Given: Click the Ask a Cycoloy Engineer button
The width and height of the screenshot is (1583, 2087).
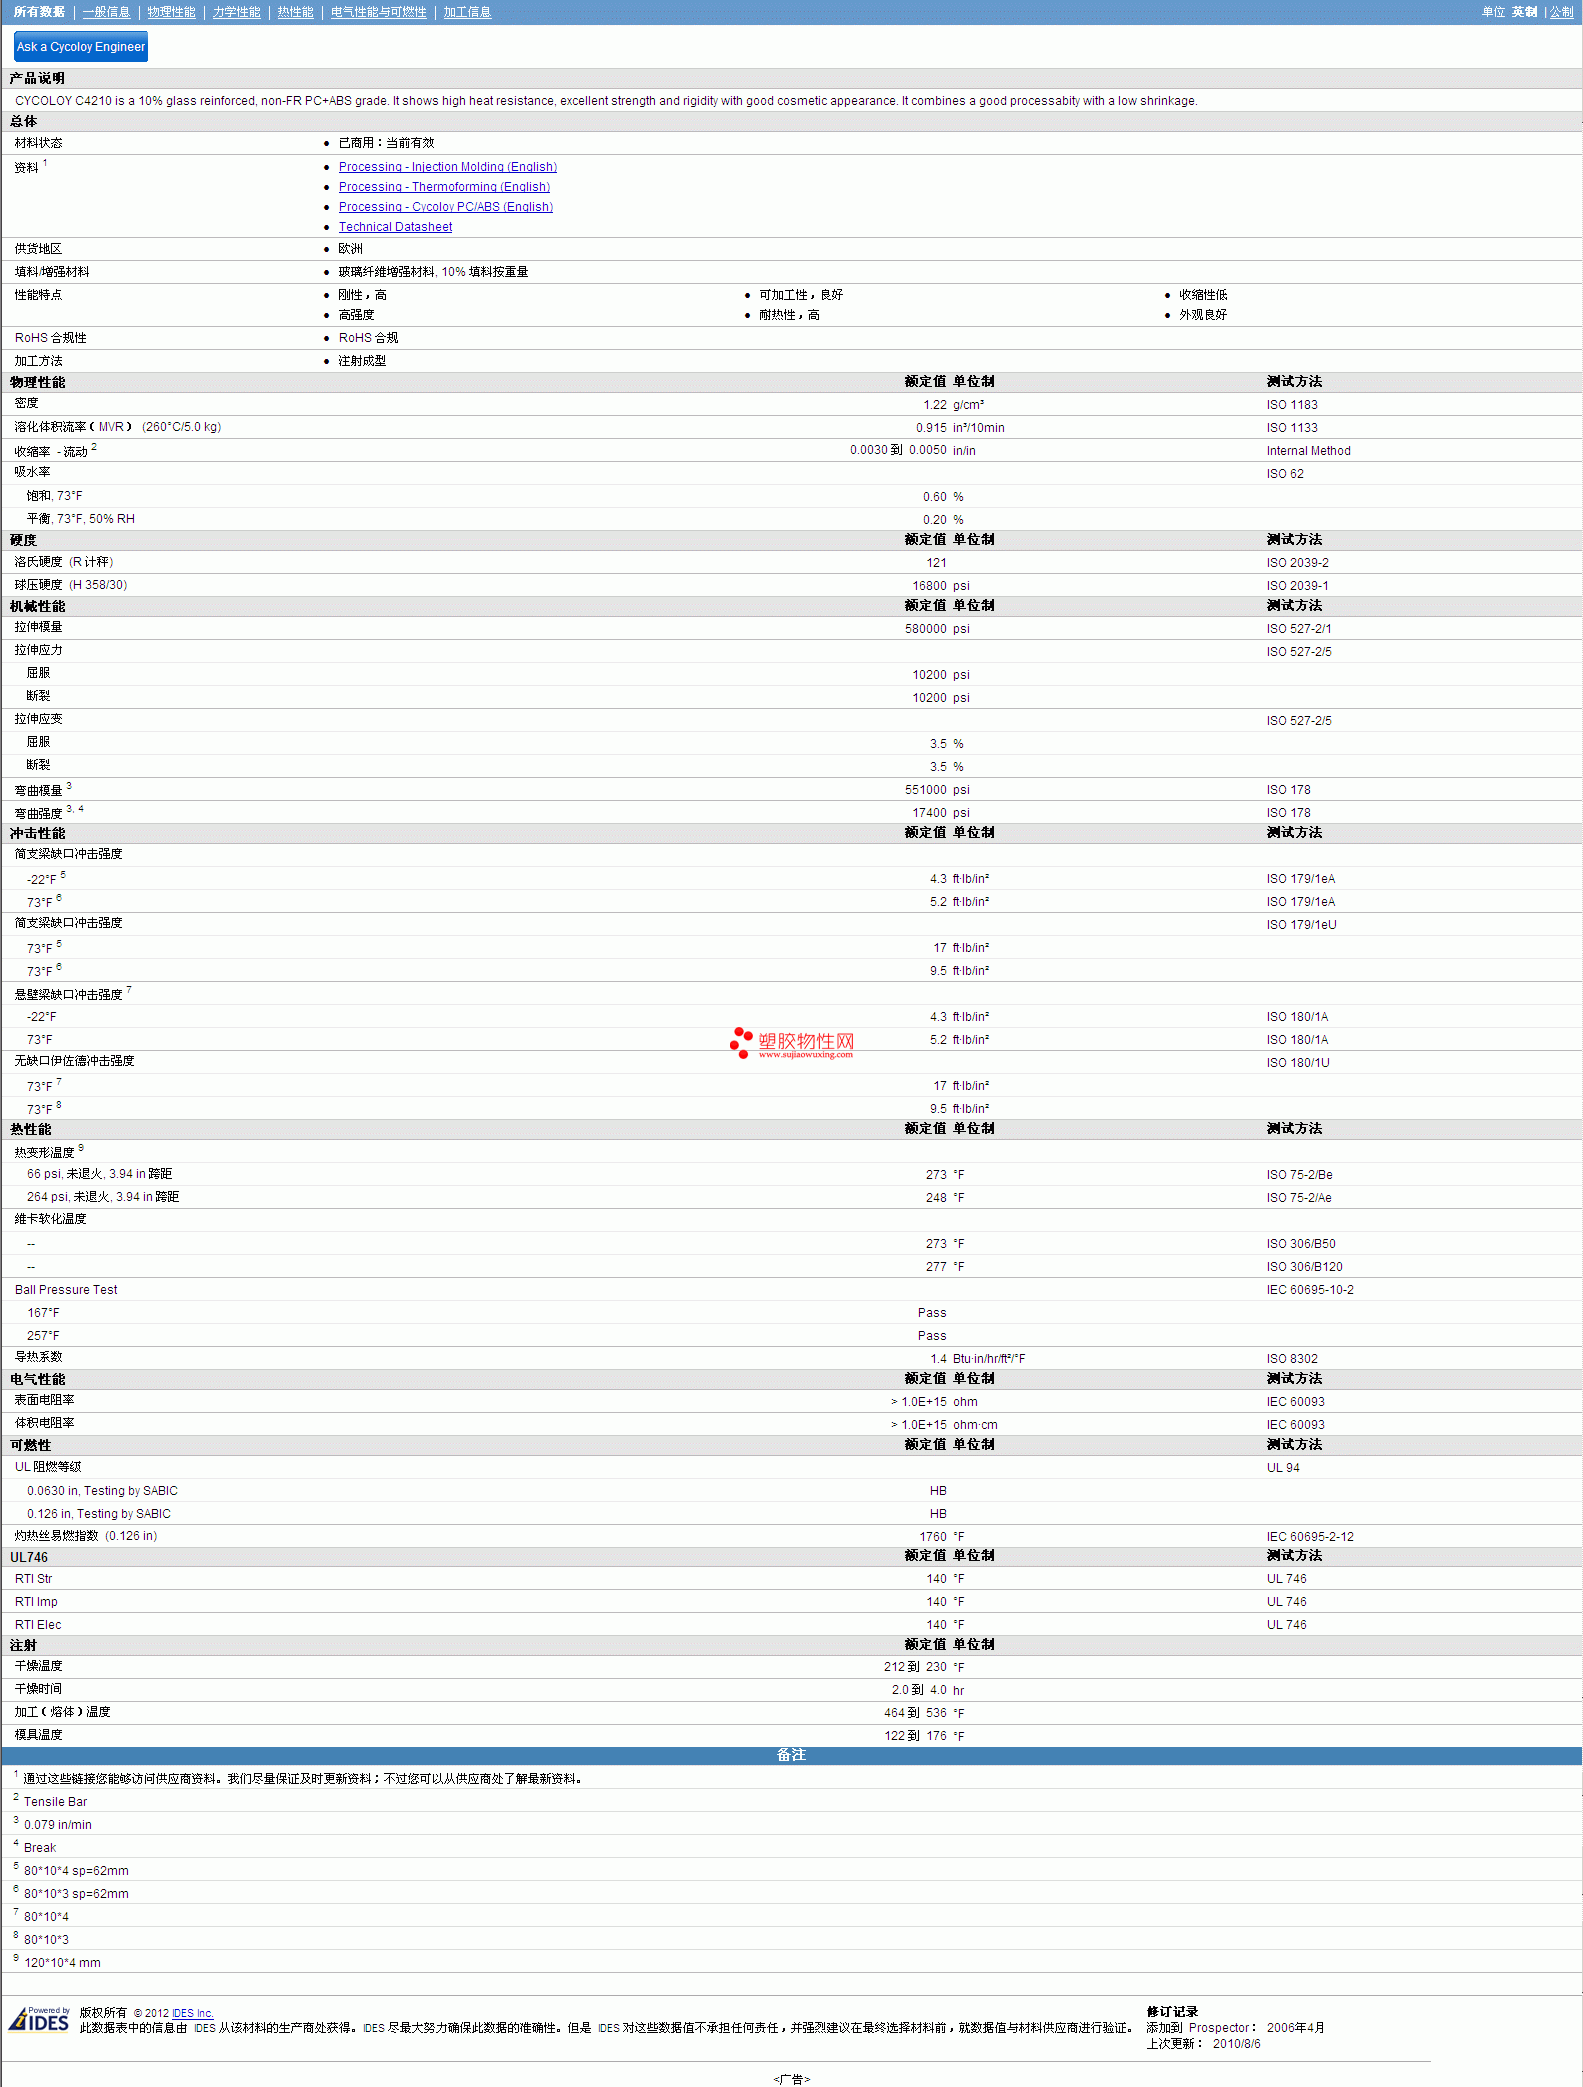Looking at the screenshot, I should [x=81, y=47].
